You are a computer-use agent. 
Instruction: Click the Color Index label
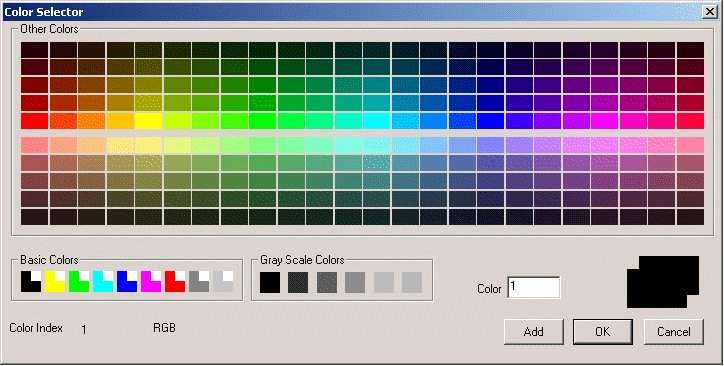[36, 328]
